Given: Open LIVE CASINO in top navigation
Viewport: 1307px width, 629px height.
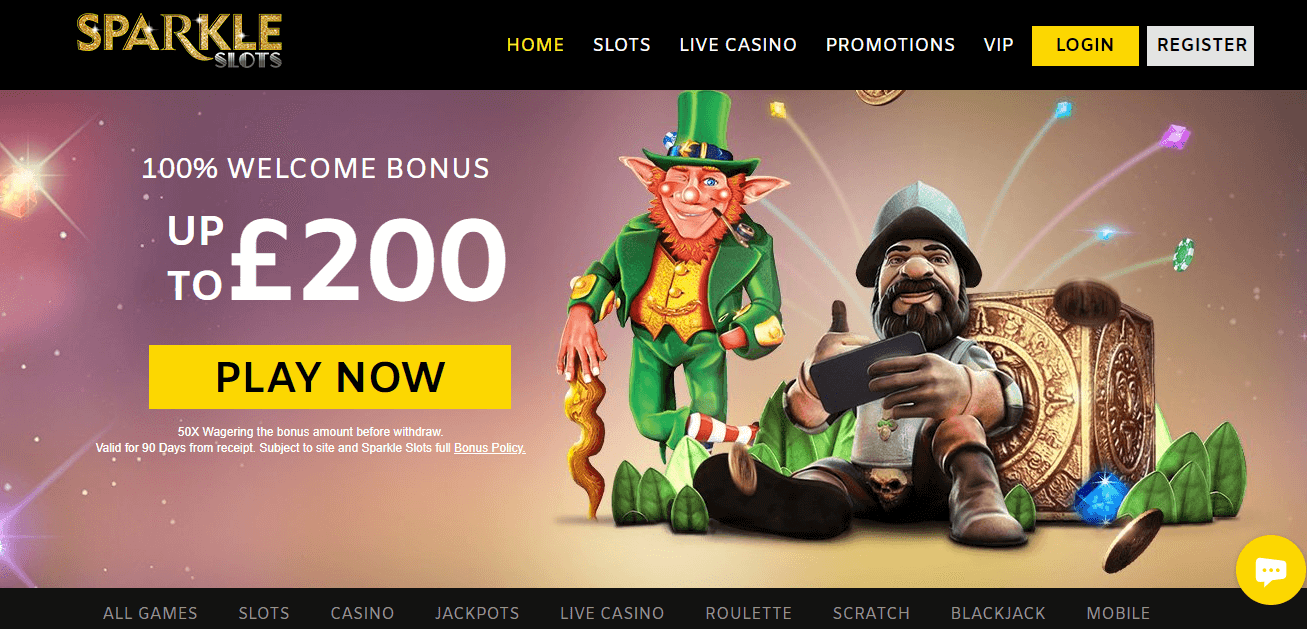Looking at the screenshot, I should point(738,45).
